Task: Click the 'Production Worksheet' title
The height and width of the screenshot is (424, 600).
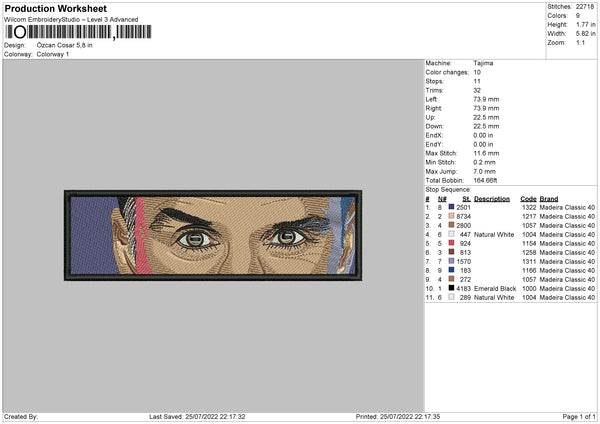Action: pyautogui.click(x=55, y=8)
